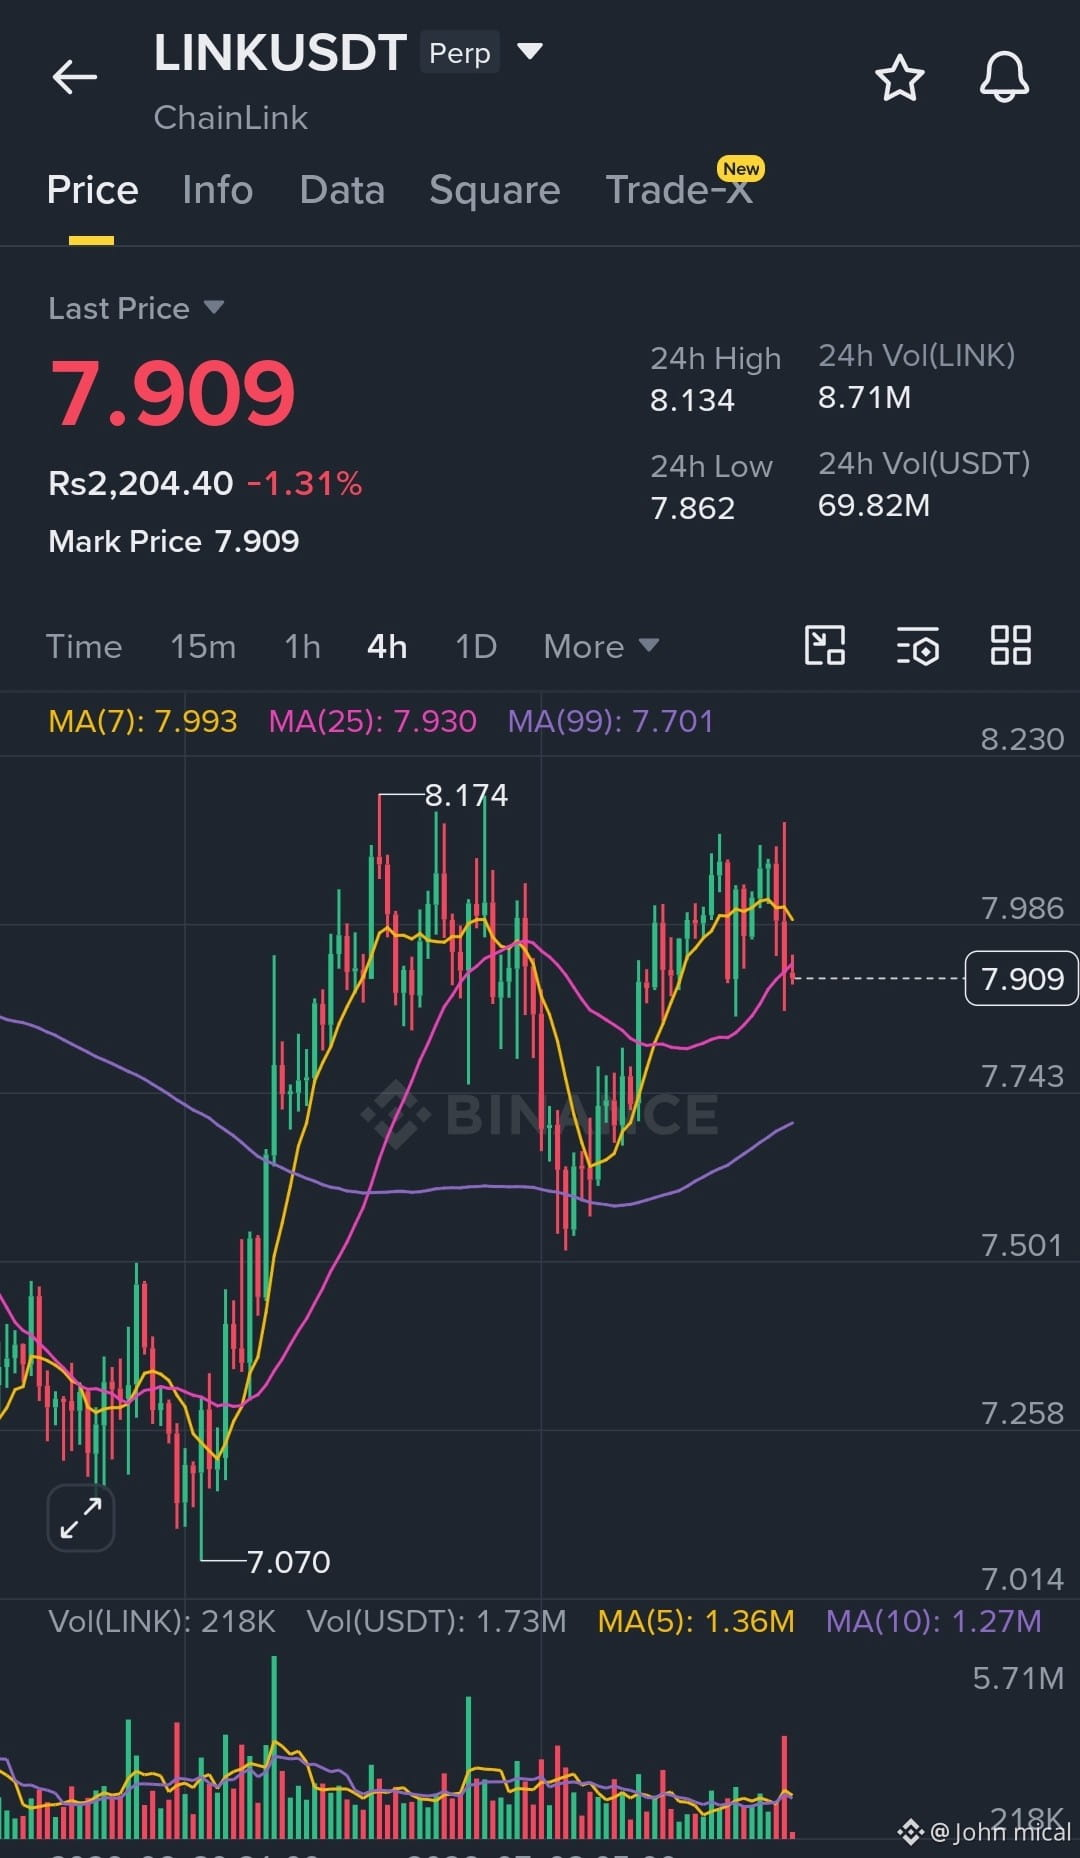Select the 1h interval

click(302, 646)
